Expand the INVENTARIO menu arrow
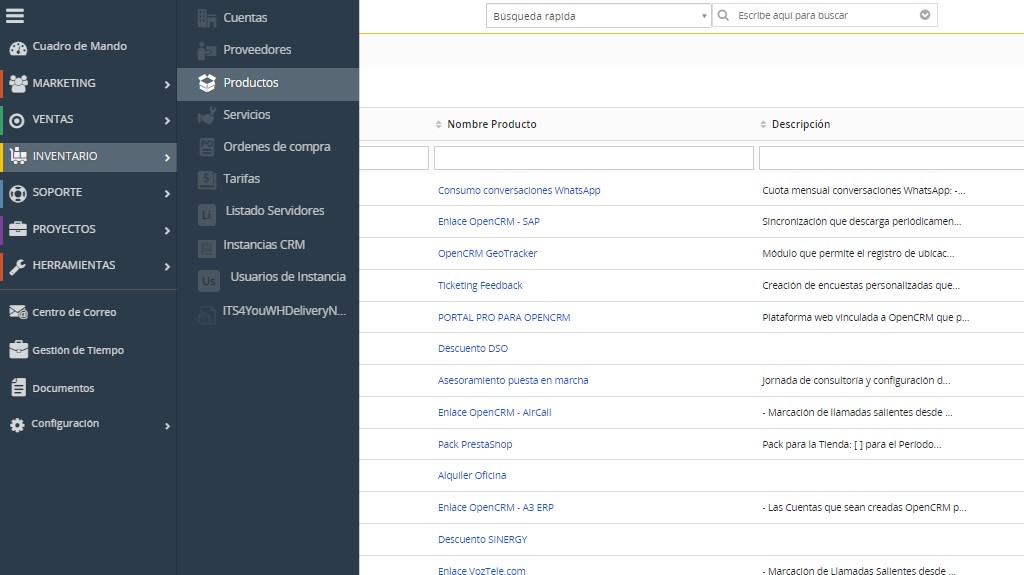The height and width of the screenshot is (575, 1024). [167, 157]
